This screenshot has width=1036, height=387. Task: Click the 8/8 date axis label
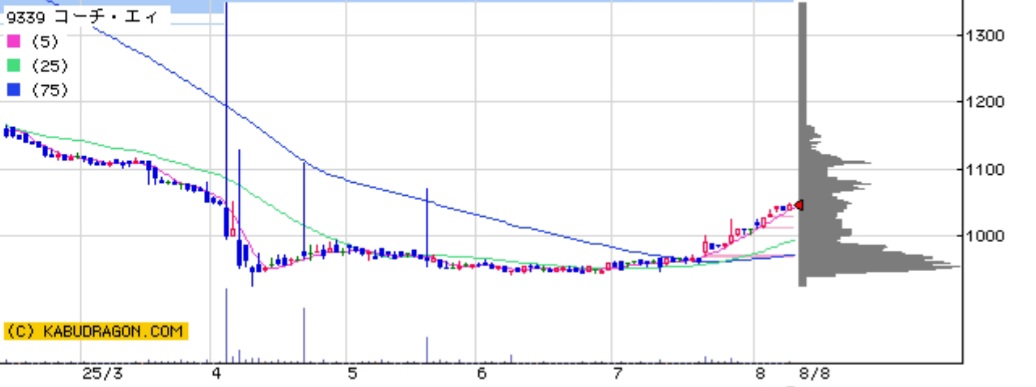point(814,374)
